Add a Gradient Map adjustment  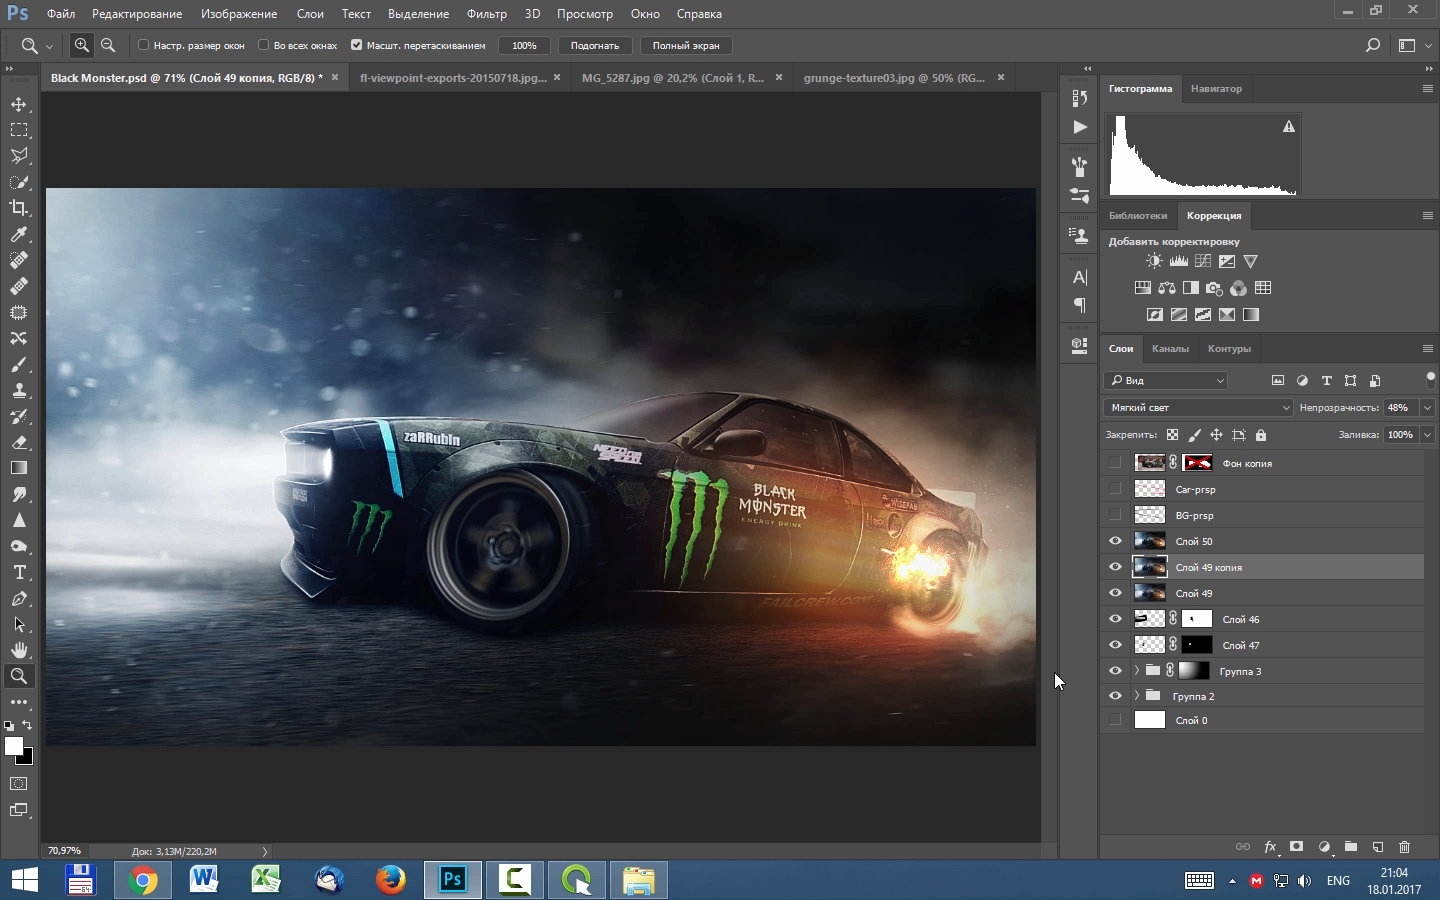tap(1250, 314)
